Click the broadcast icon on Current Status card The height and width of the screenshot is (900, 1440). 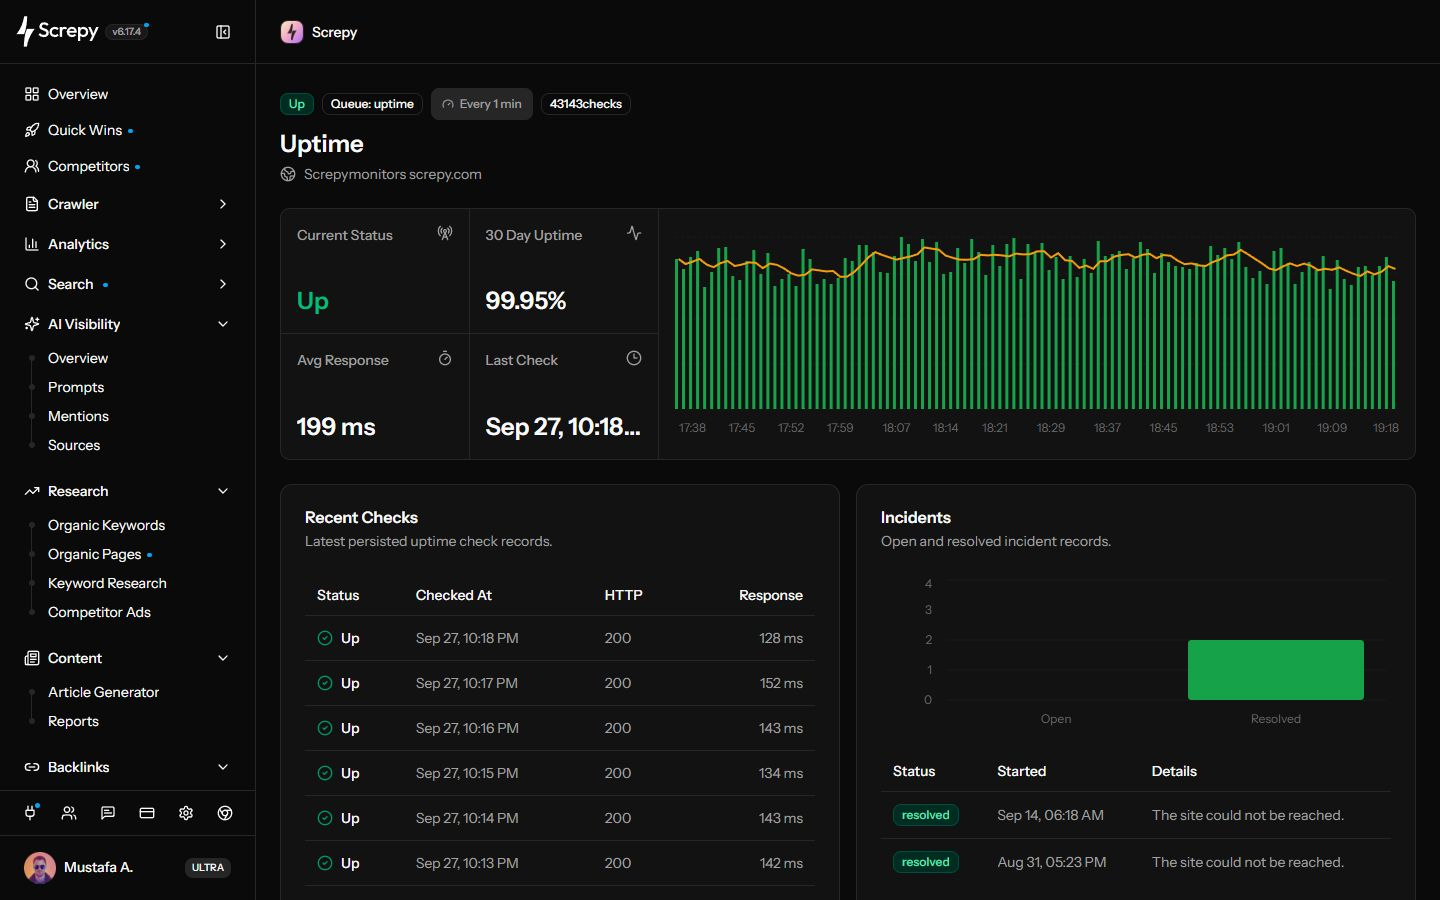point(445,233)
